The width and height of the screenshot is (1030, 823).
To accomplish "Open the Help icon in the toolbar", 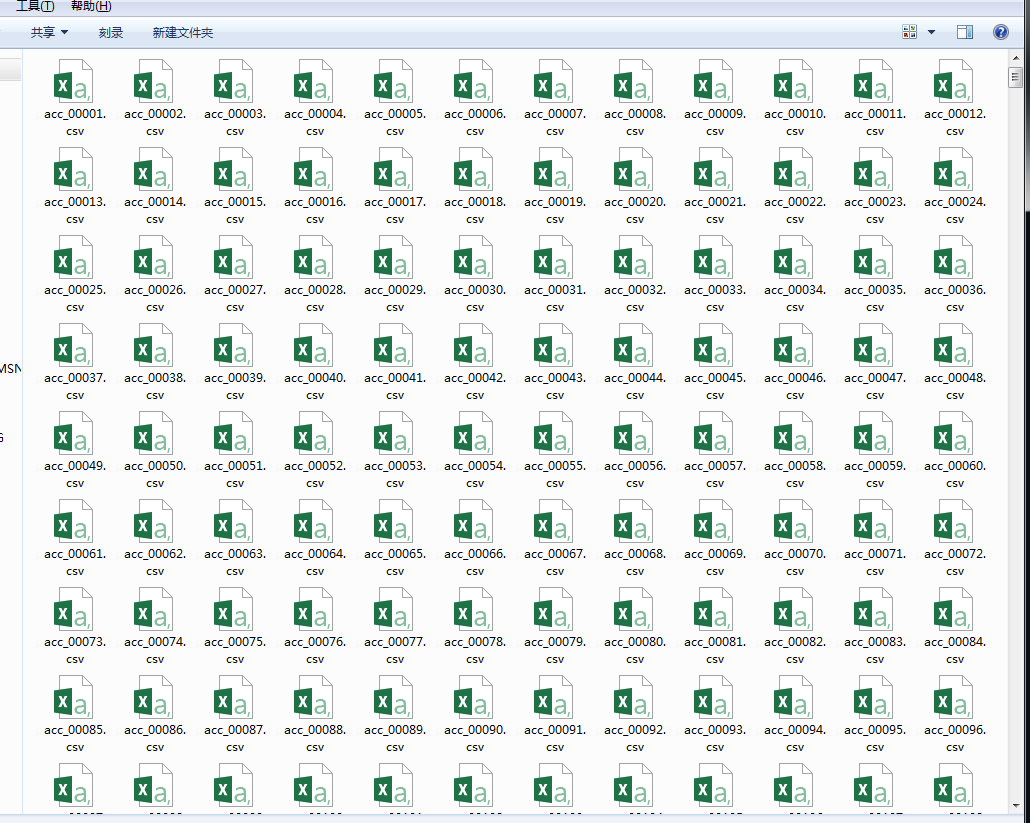I will pyautogui.click(x=1000, y=32).
